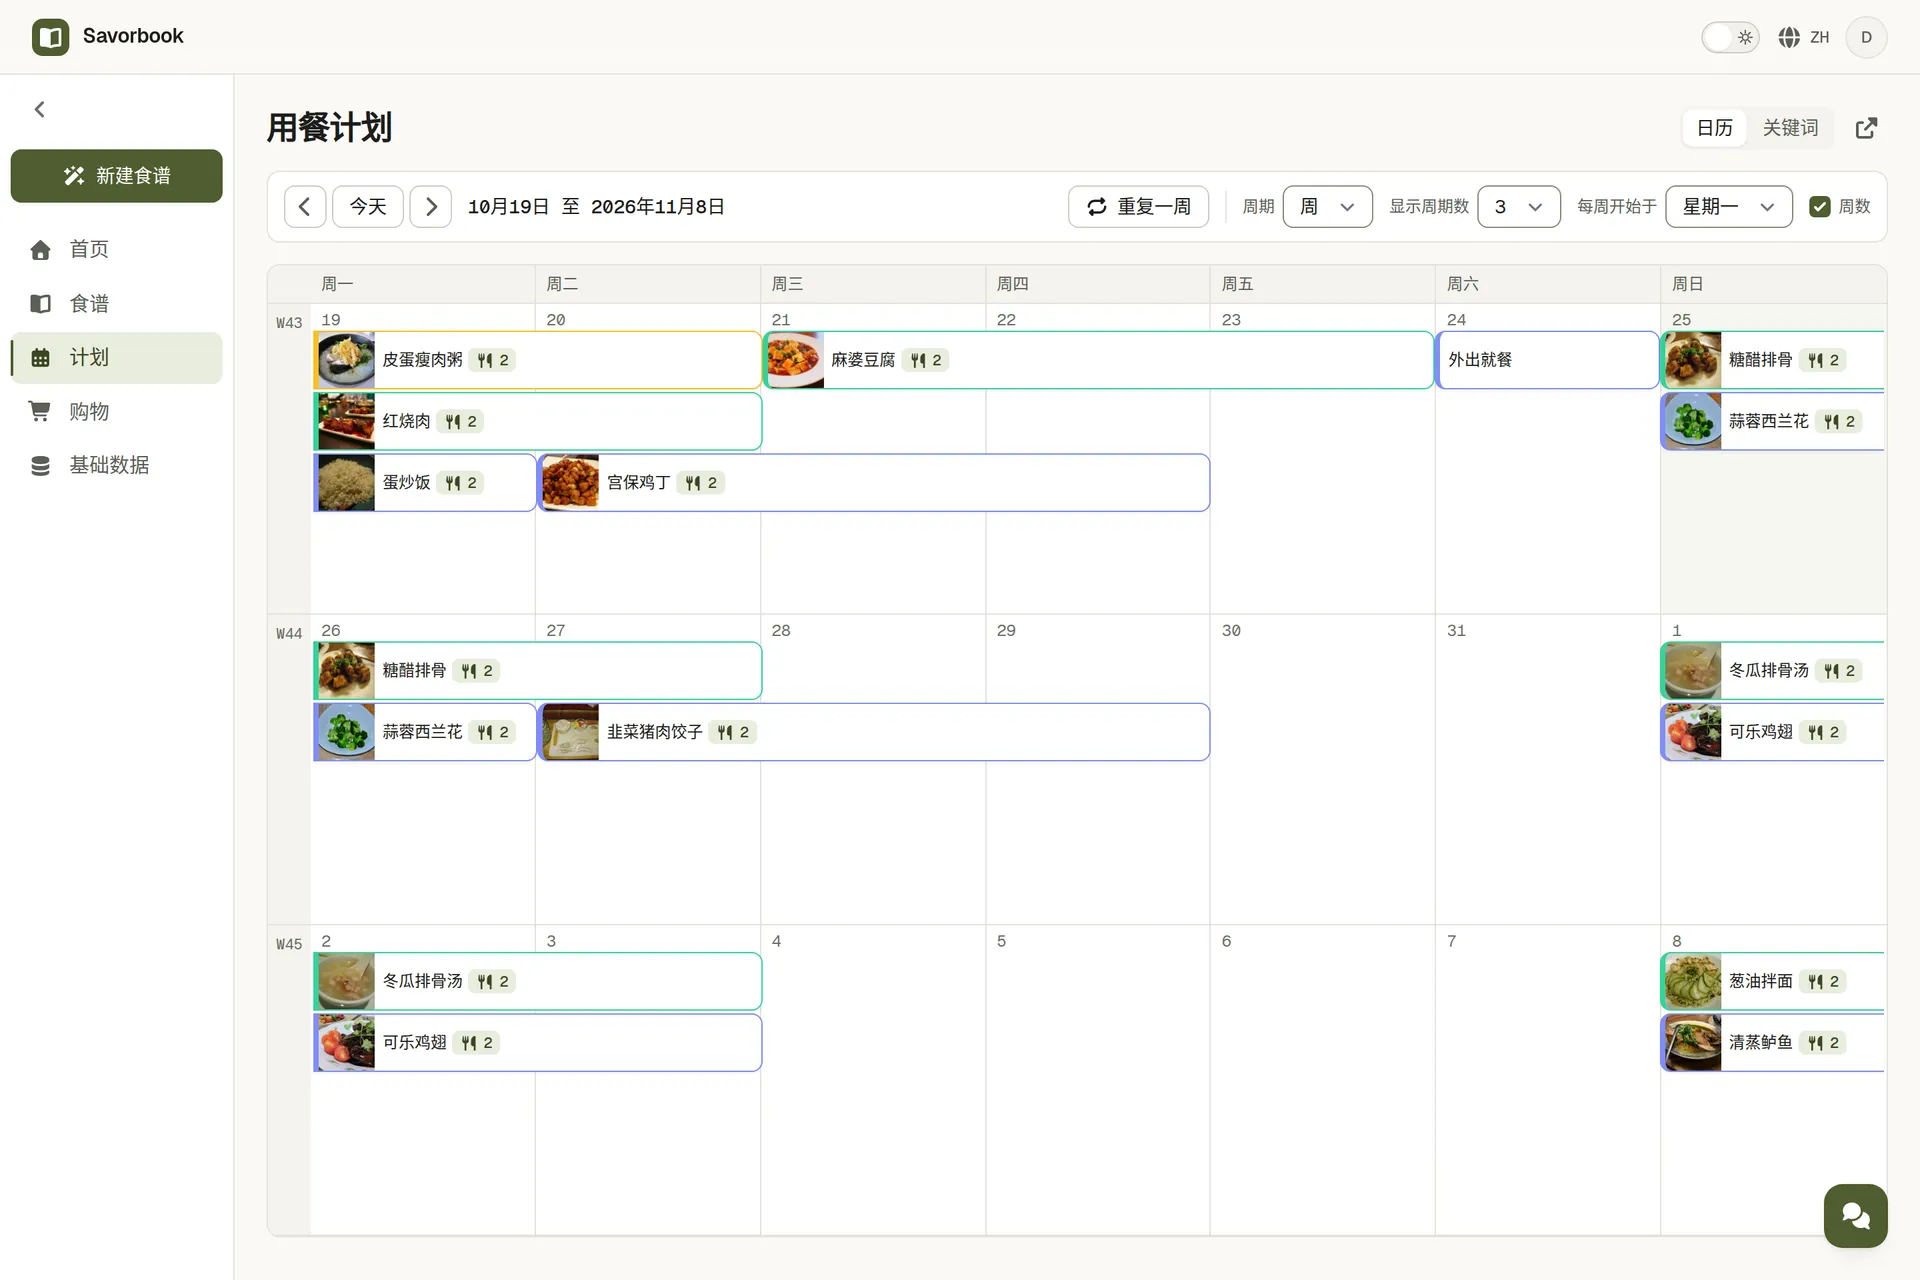Image resolution: width=1920 pixels, height=1280 pixels.
Task: Open the 蛋炒饭 meal thumbnail
Action: pos(346,482)
